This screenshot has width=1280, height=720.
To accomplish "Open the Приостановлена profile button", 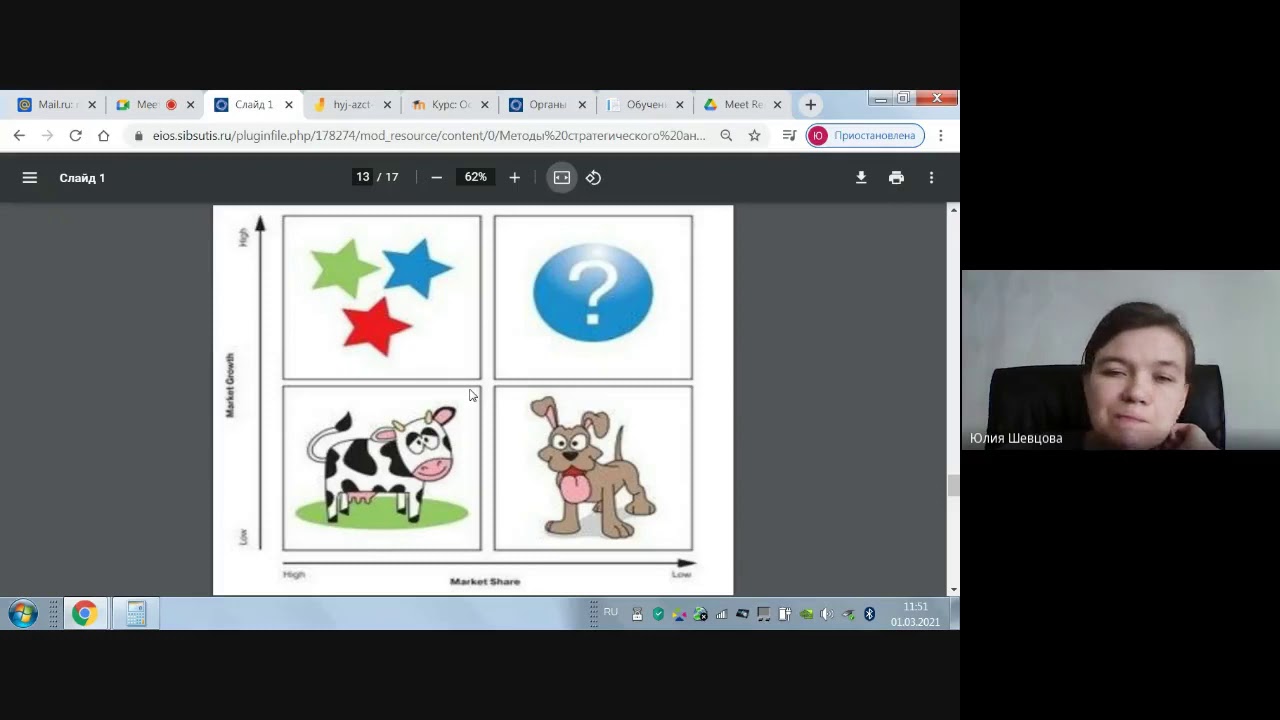I will (865, 135).
